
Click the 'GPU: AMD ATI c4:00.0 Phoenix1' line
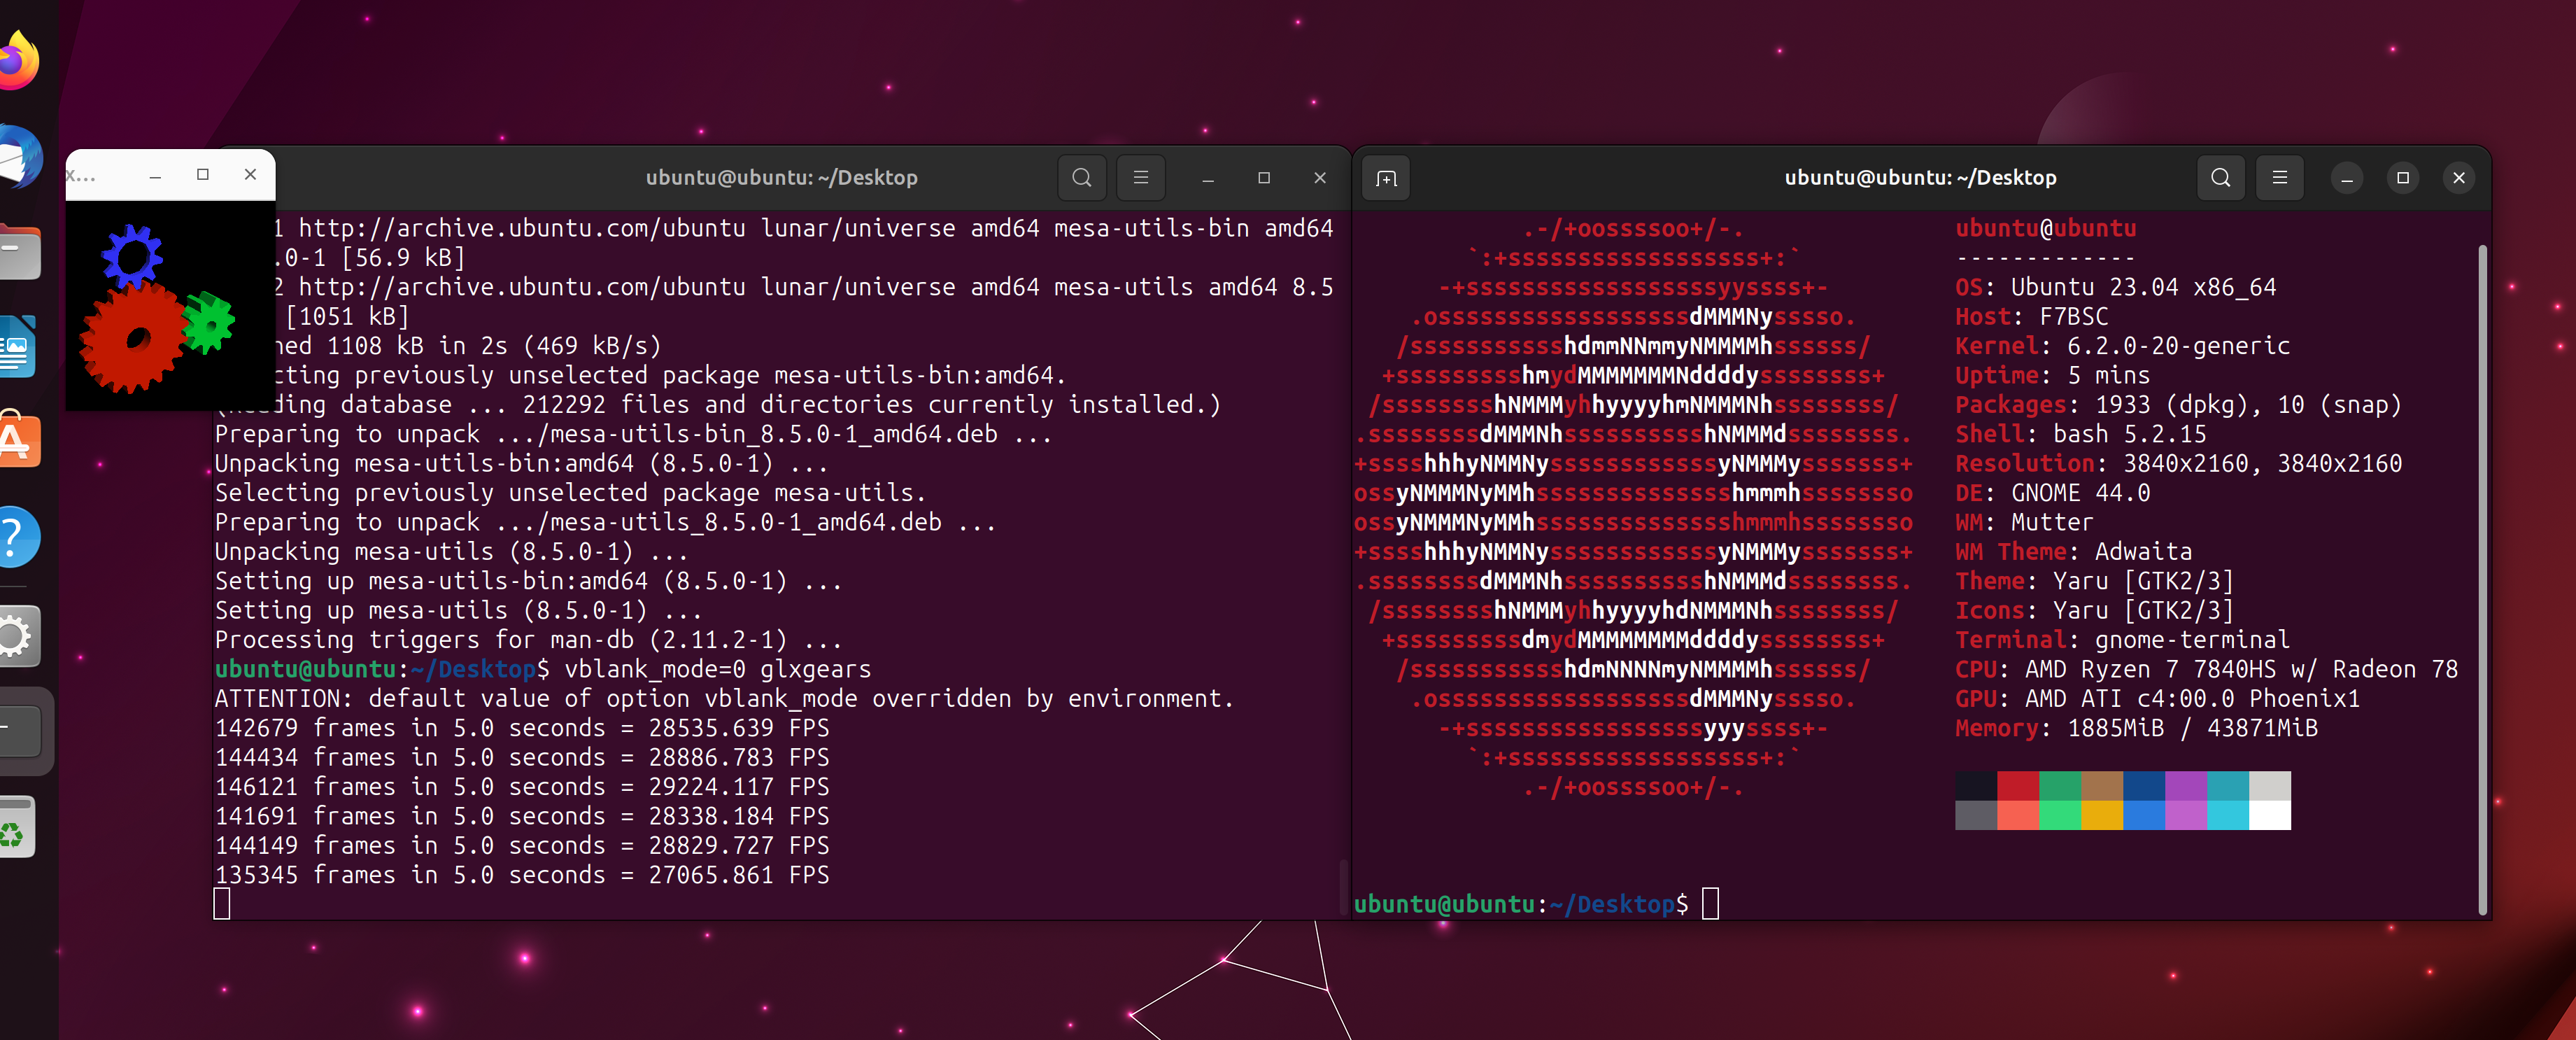2157,699
